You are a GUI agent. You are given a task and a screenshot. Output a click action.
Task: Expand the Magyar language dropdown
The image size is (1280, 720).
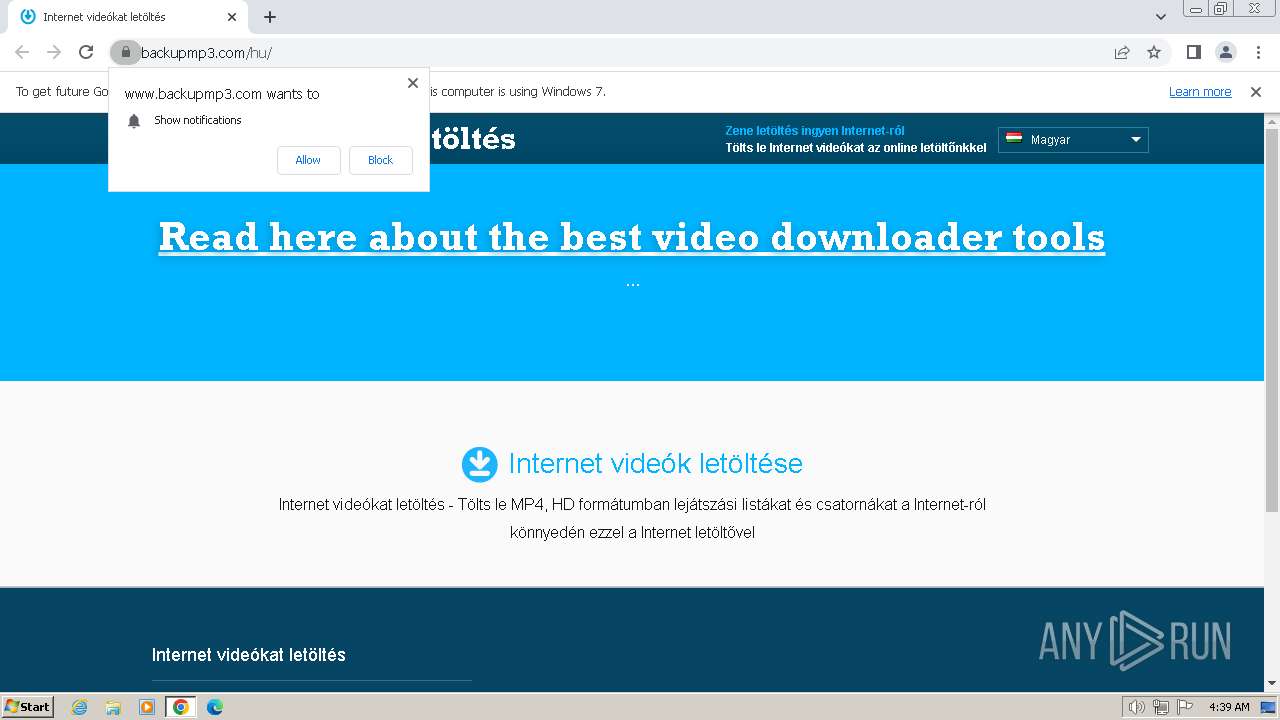pos(1073,140)
